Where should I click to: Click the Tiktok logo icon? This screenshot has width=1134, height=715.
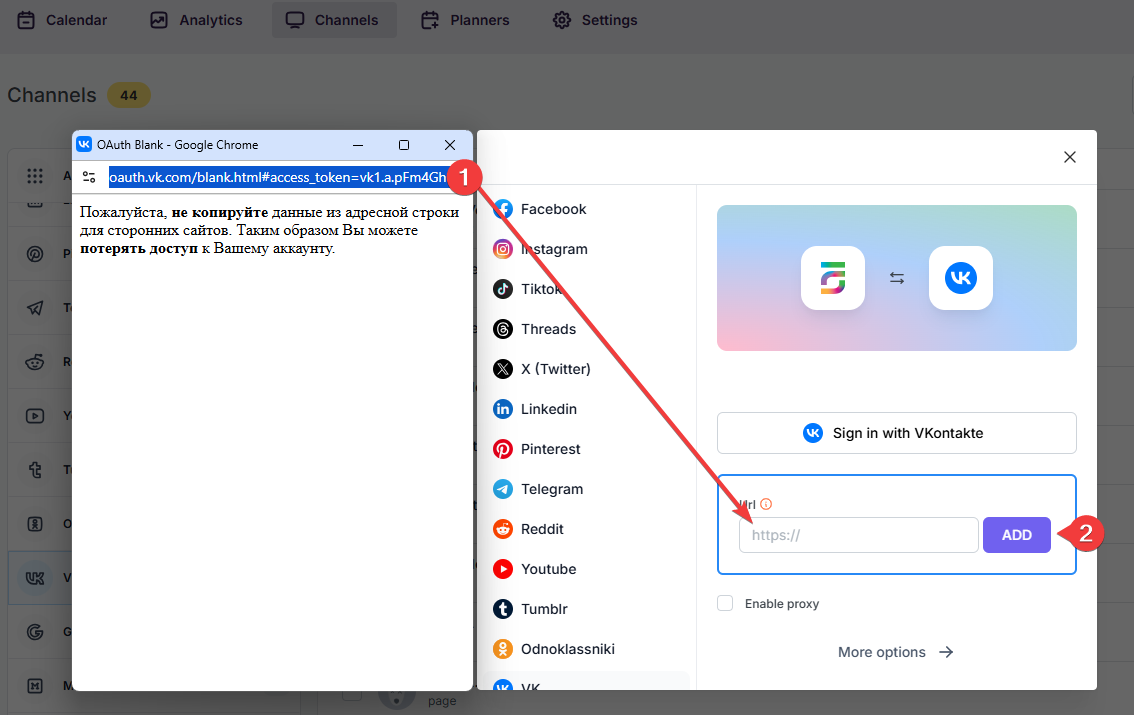point(503,289)
